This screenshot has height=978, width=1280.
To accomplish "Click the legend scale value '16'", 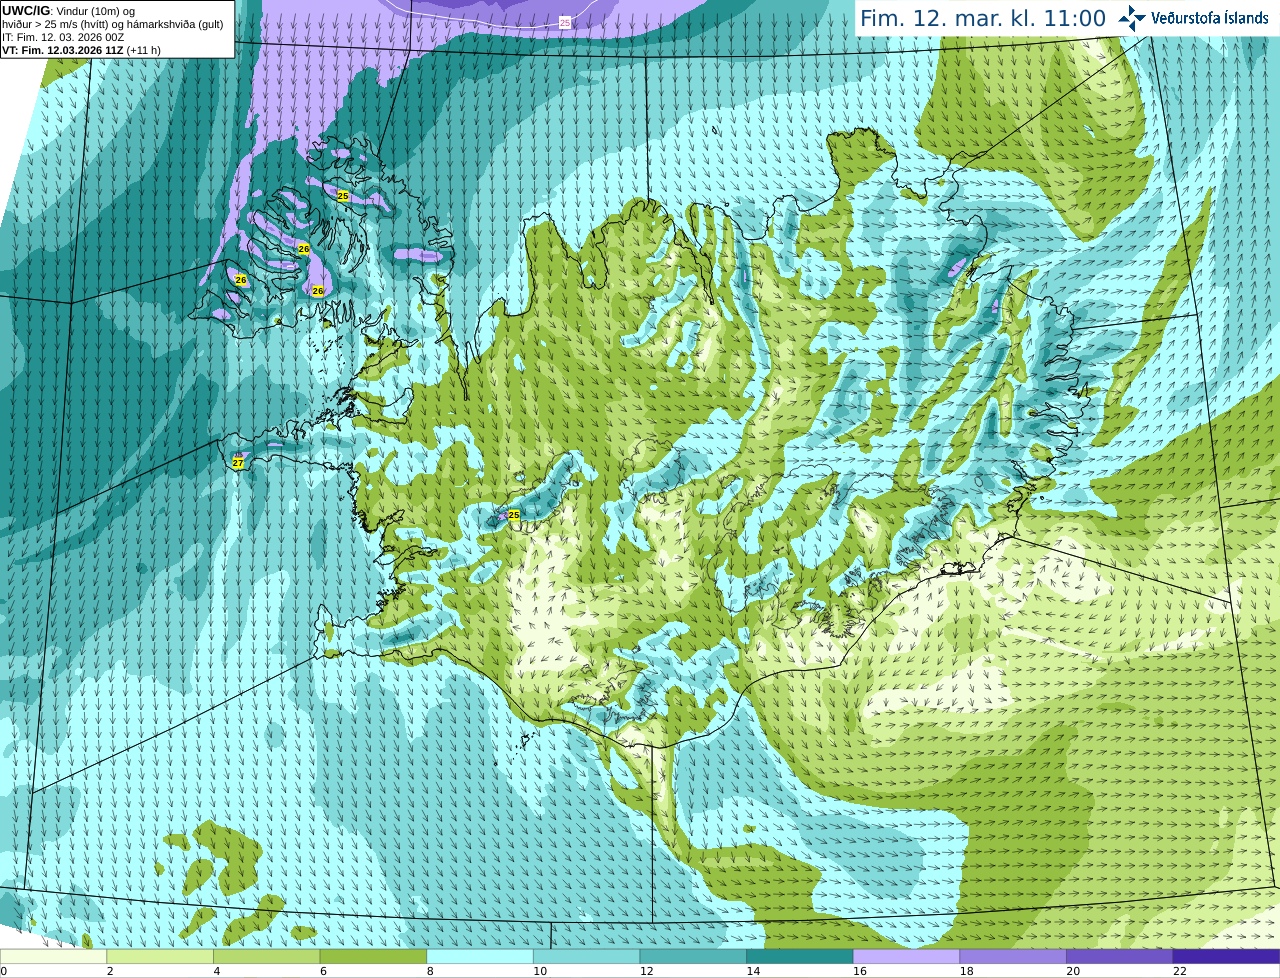I will (x=860, y=971).
